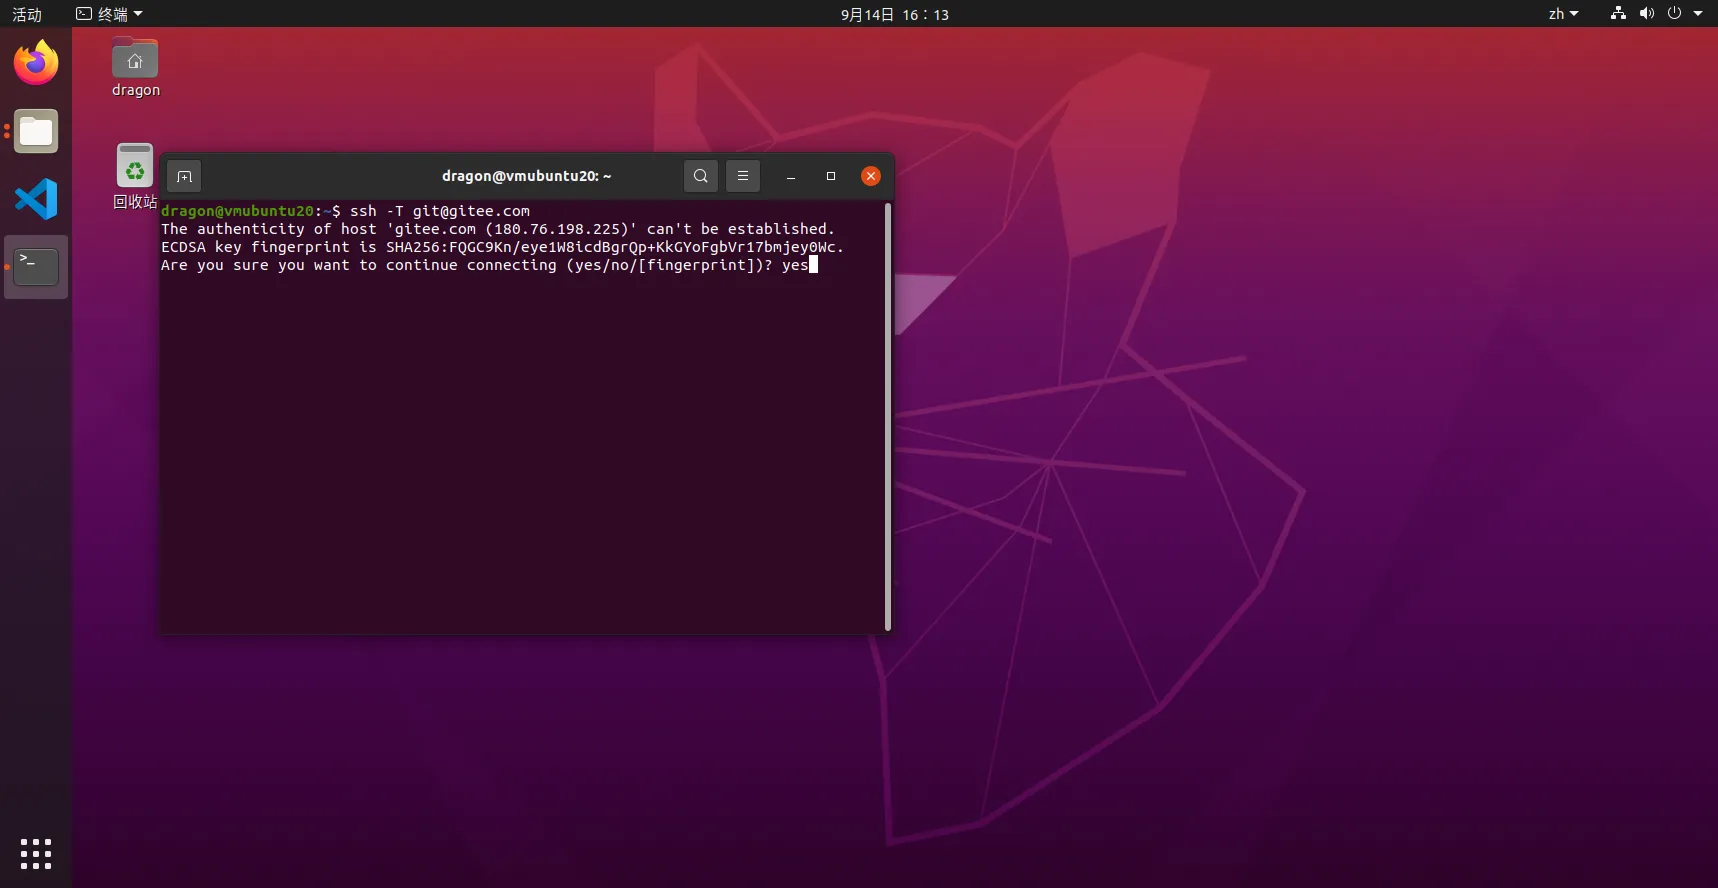Maximize the terminal window
1718x888 pixels.
coord(830,176)
